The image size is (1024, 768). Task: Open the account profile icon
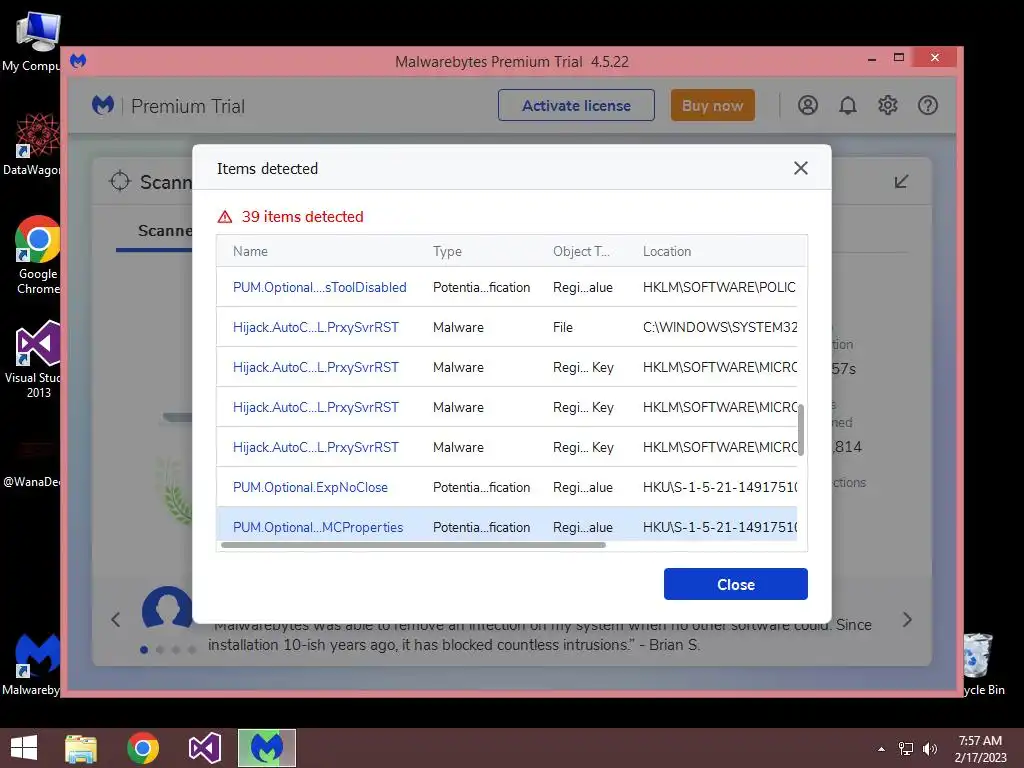pyautogui.click(x=808, y=105)
